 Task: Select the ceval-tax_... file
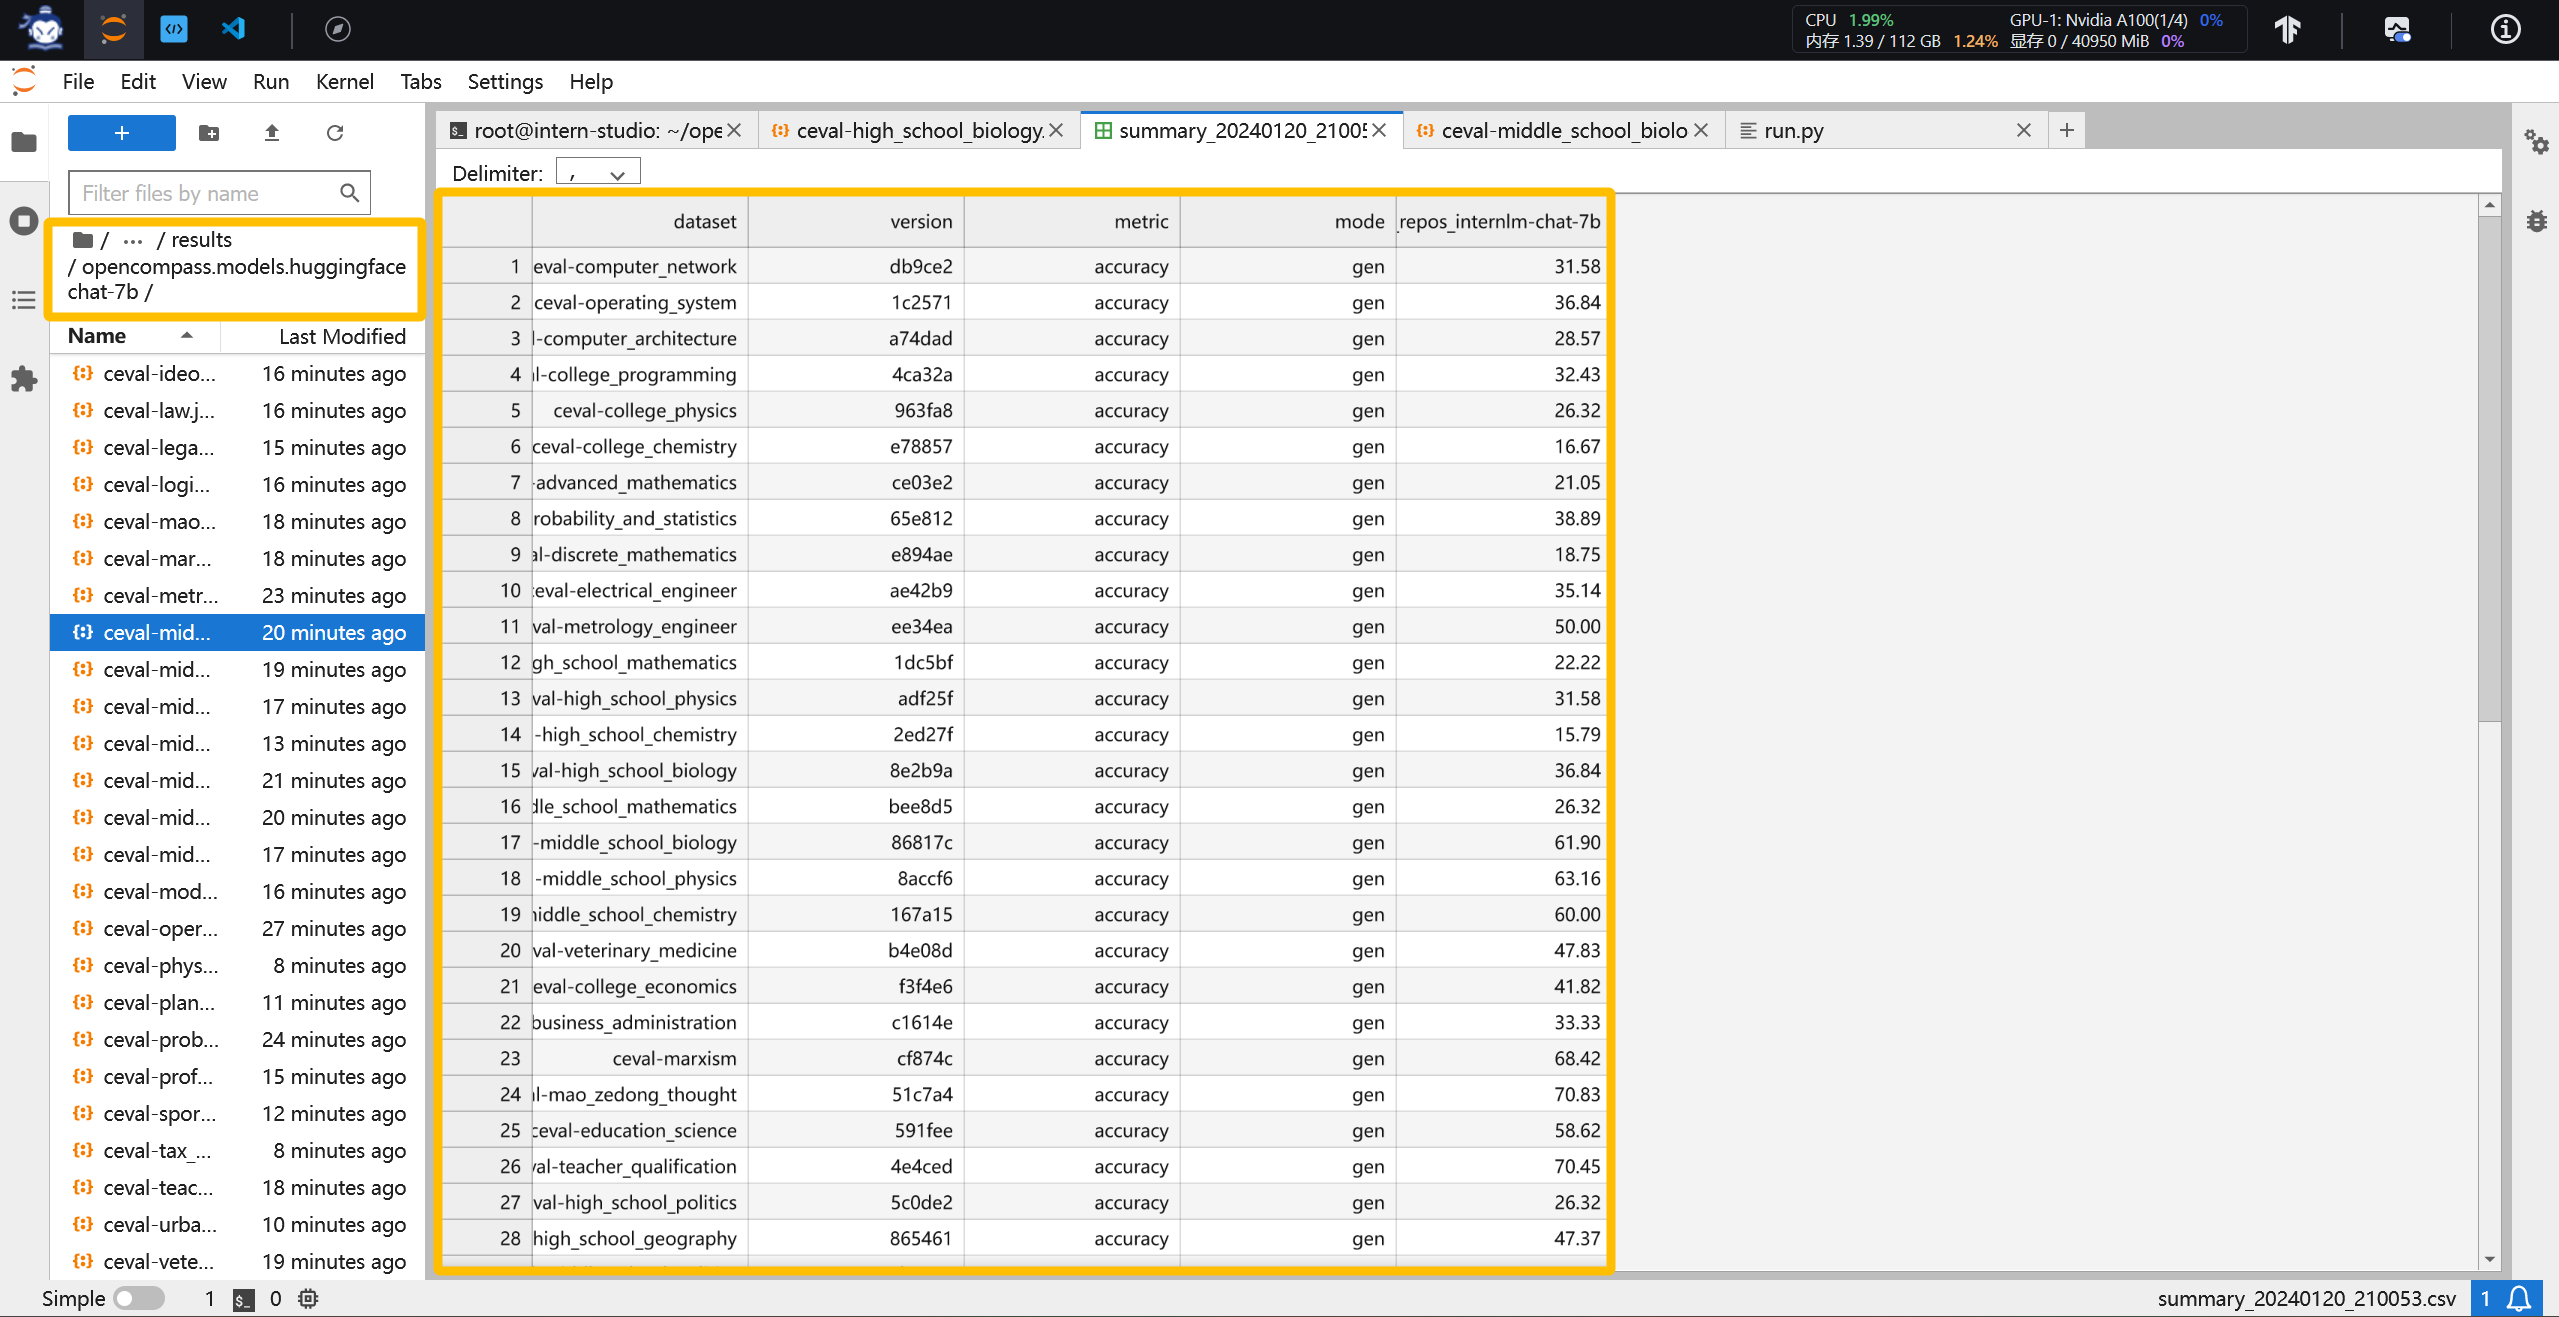(x=238, y=1151)
